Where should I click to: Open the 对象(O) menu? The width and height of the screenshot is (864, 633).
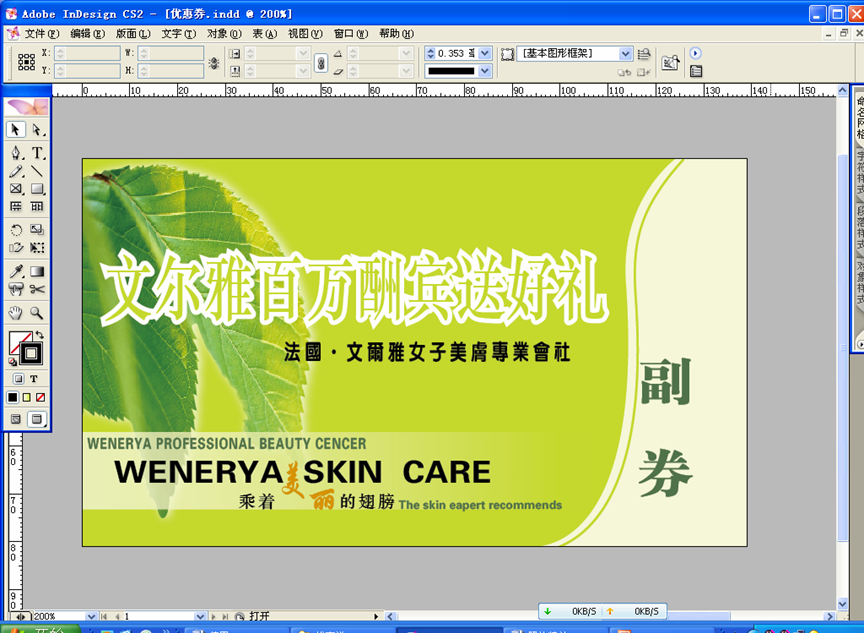(x=223, y=33)
